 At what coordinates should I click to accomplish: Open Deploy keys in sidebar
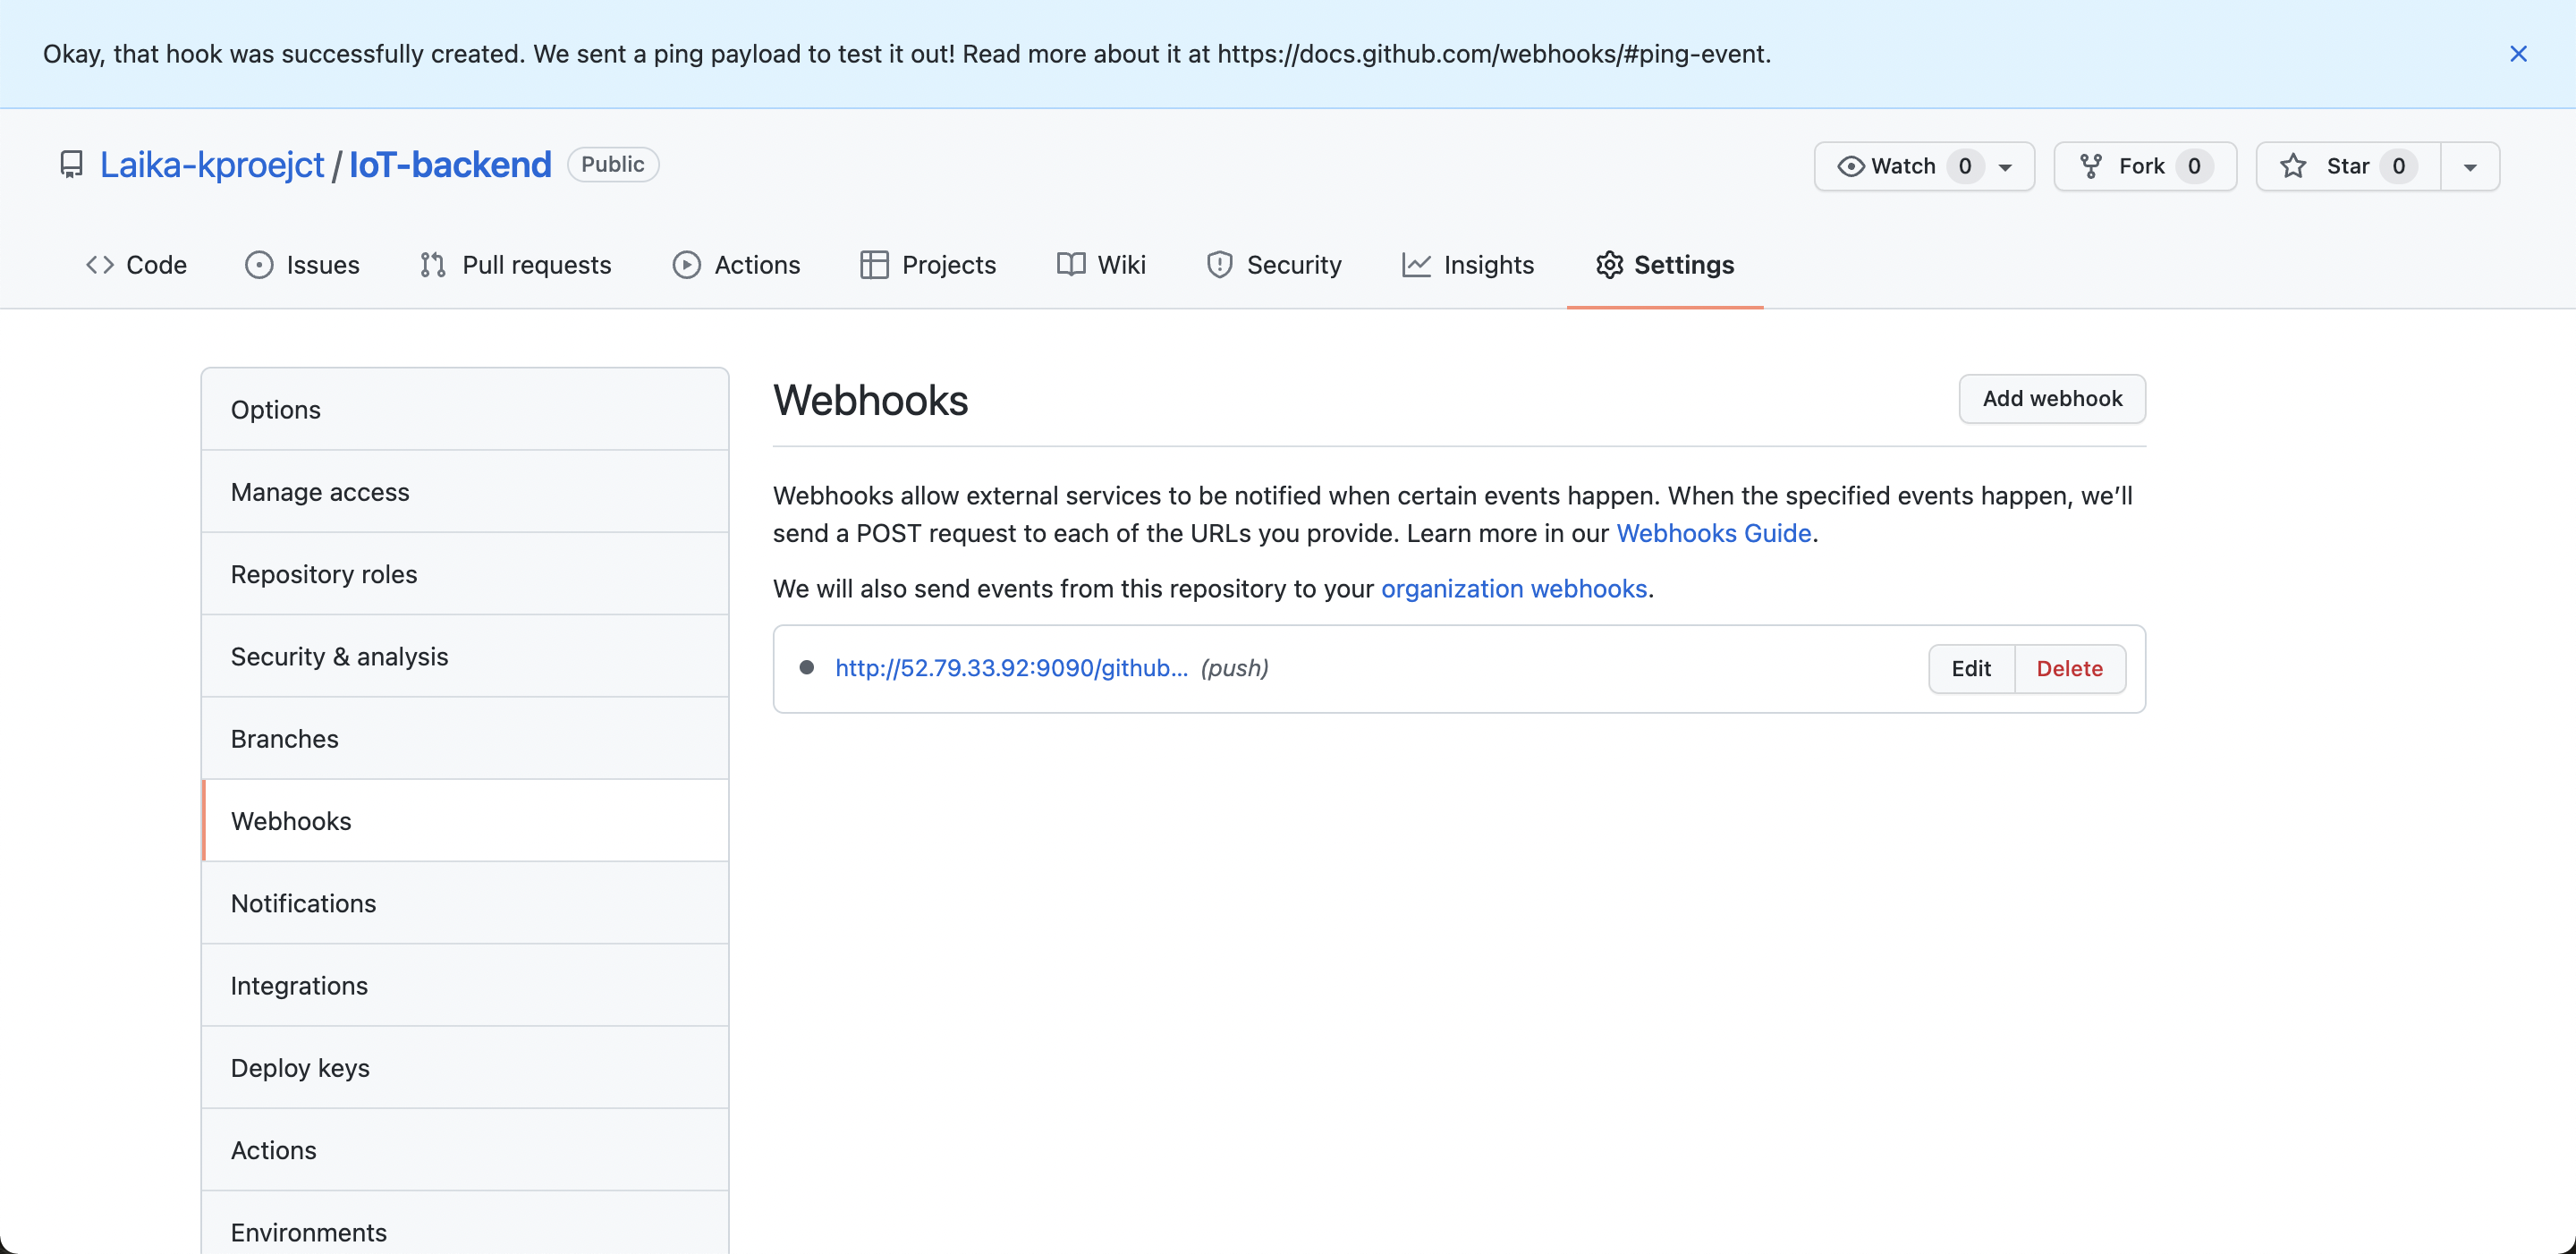point(465,1067)
